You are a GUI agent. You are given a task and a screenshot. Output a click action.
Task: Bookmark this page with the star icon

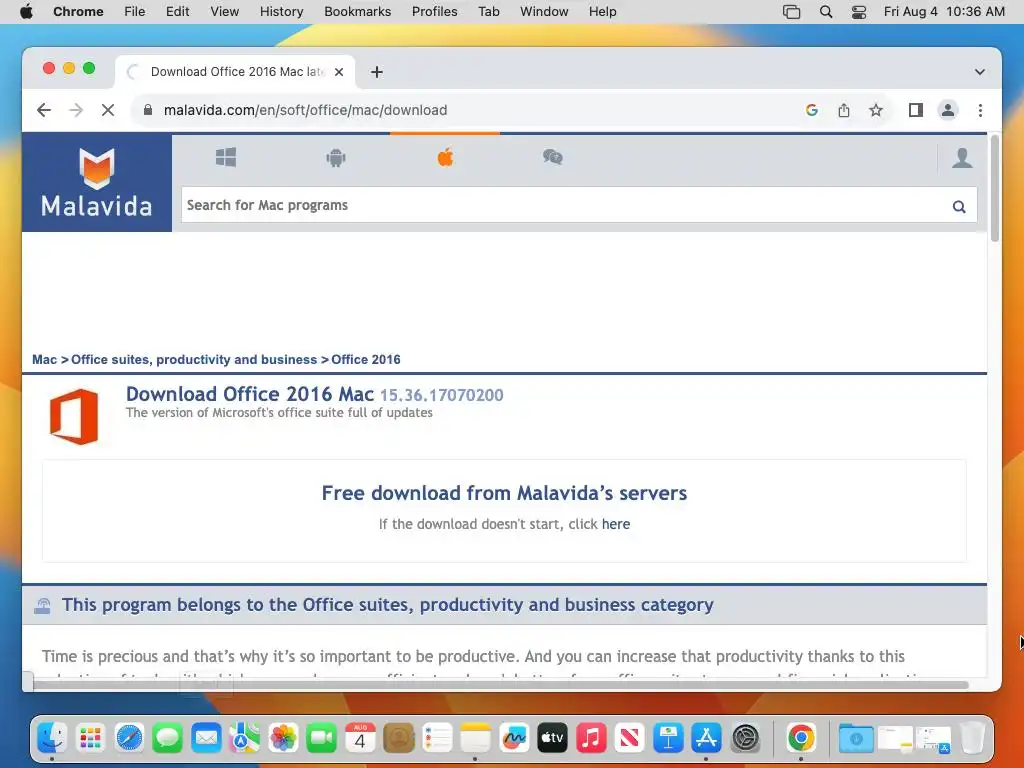pos(876,110)
